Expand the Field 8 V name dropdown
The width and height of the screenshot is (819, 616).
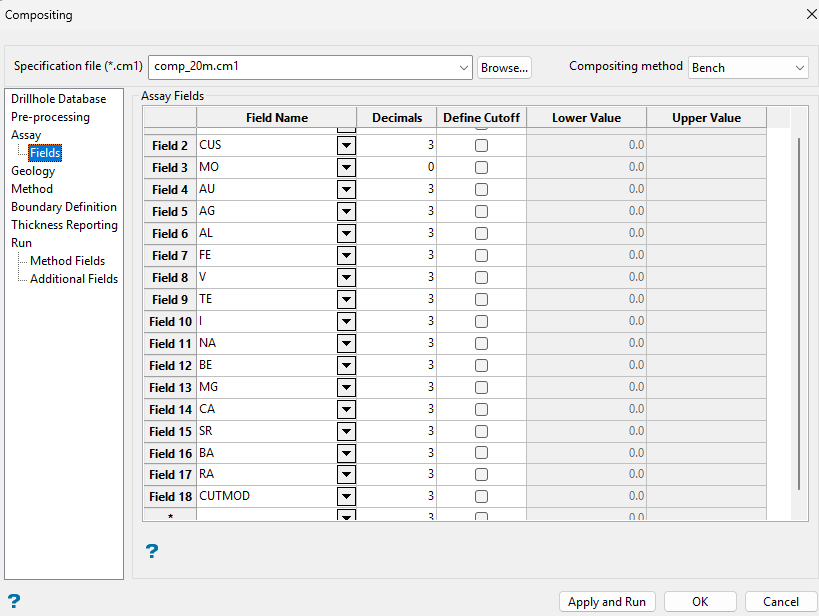pos(346,277)
